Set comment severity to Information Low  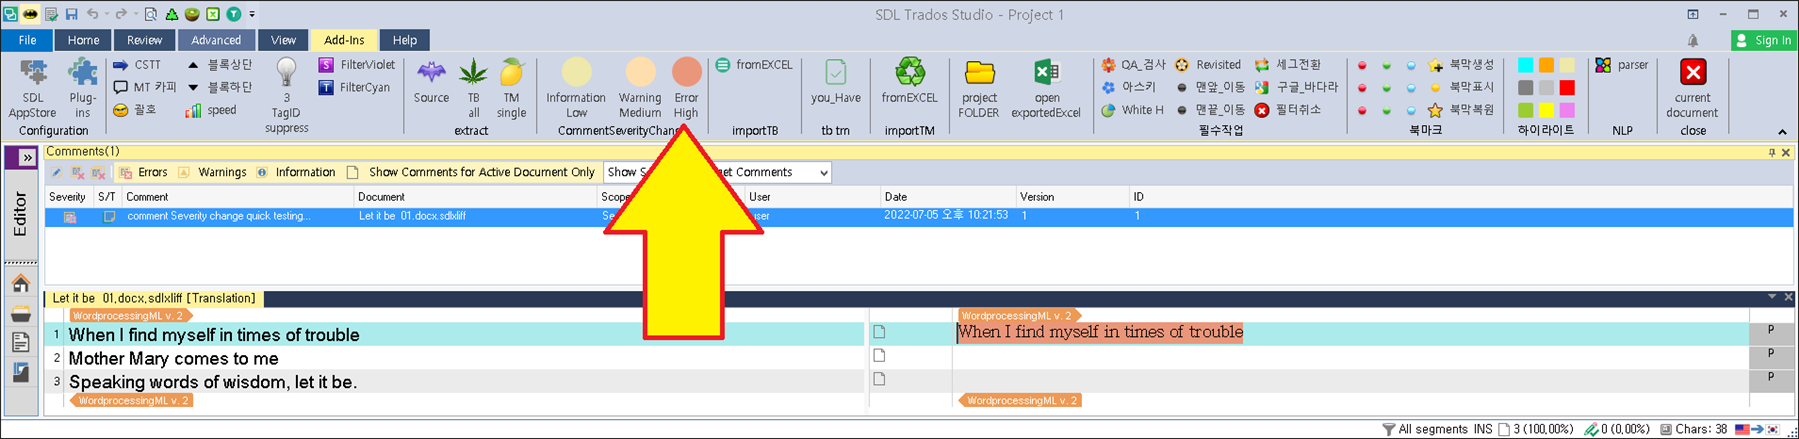pyautogui.click(x=576, y=88)
